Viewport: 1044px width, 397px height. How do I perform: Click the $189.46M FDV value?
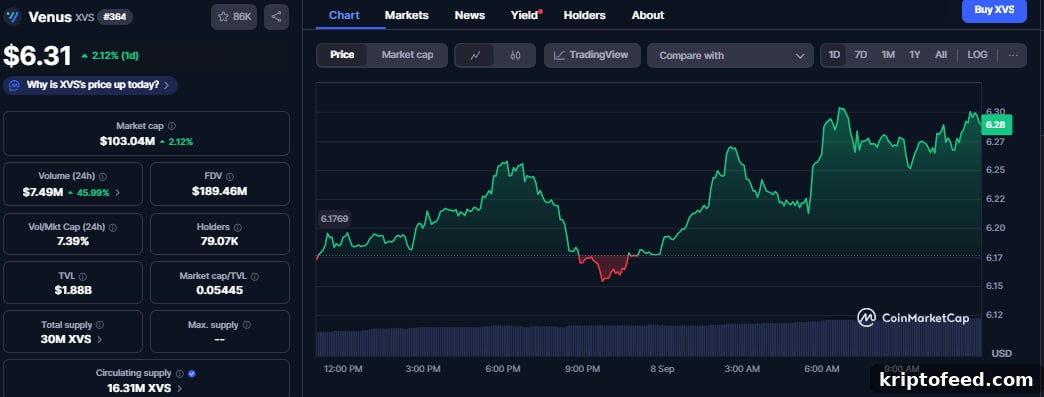tap(220, 192)
